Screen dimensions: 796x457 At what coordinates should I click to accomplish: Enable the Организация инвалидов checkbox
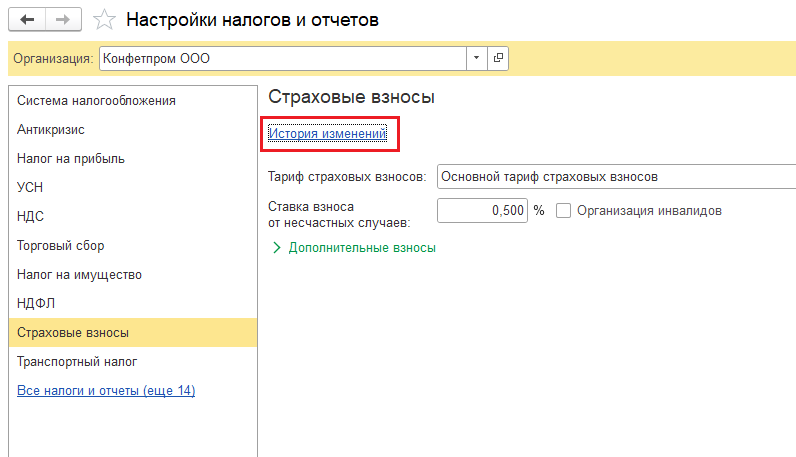click(563, 211)
